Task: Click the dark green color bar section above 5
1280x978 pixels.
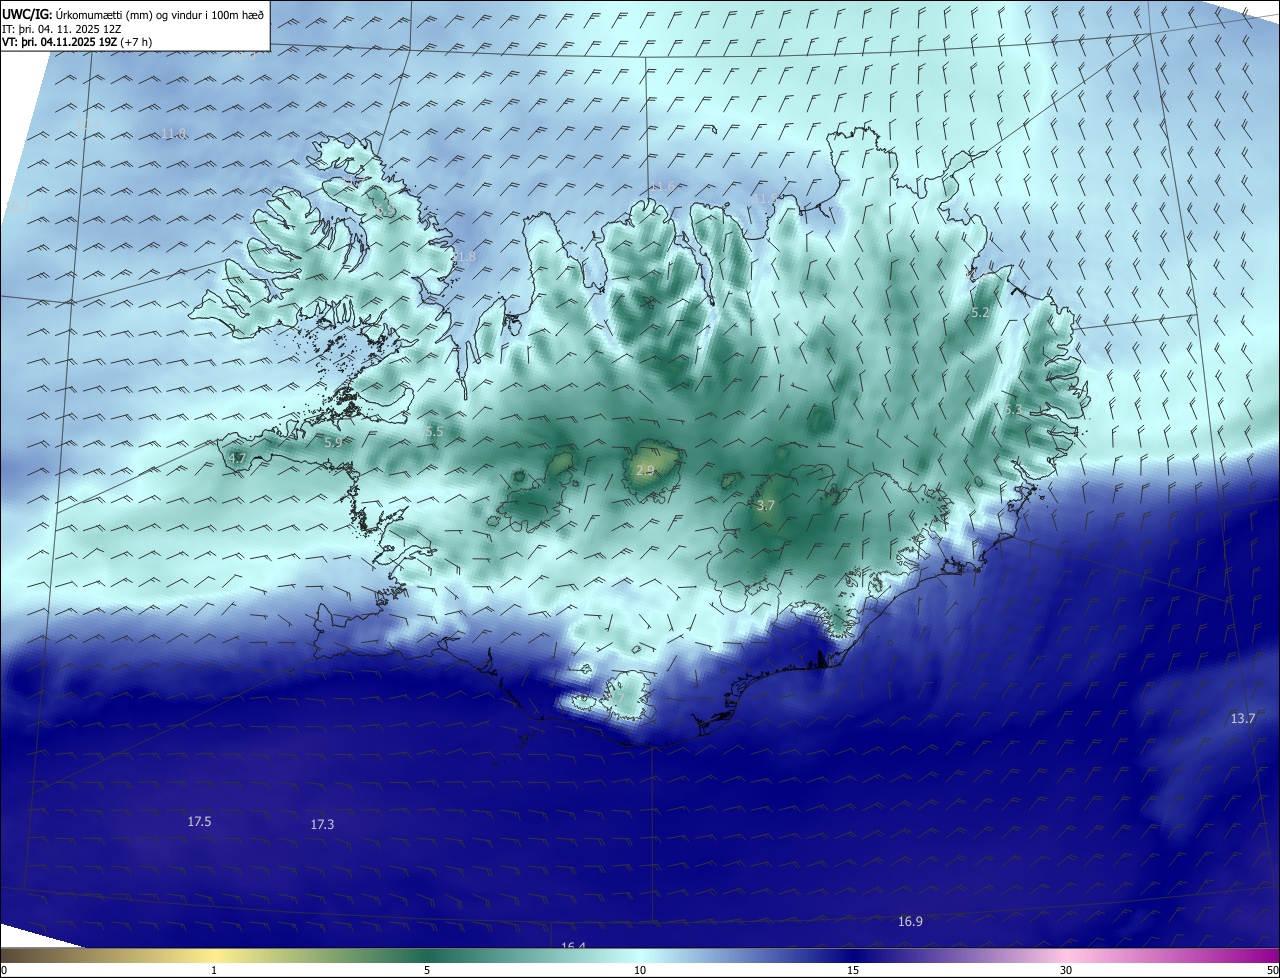Action: [x=427, y=956]
